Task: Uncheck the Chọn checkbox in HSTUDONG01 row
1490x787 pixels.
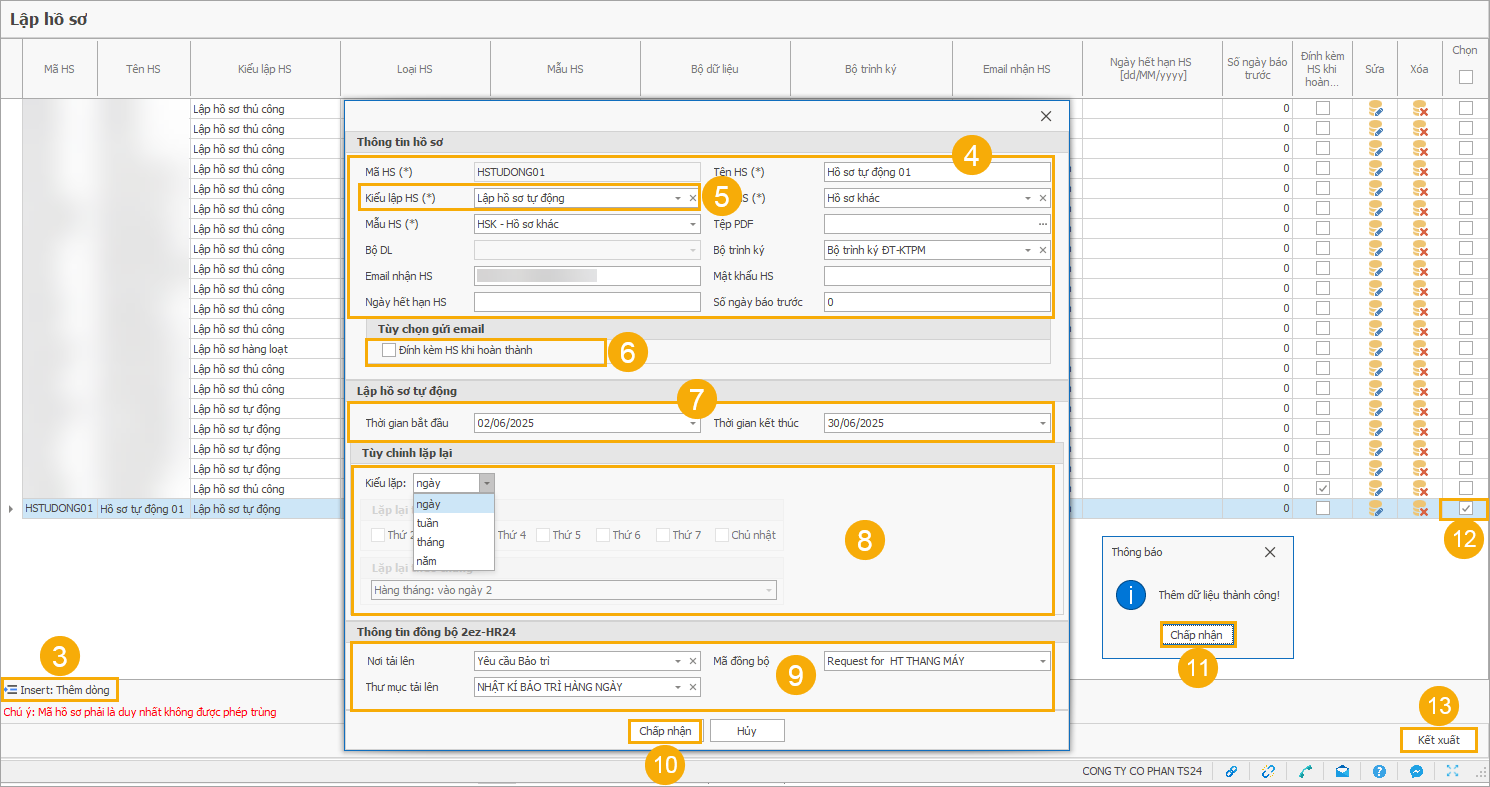Action: [x=1465, y=509]
